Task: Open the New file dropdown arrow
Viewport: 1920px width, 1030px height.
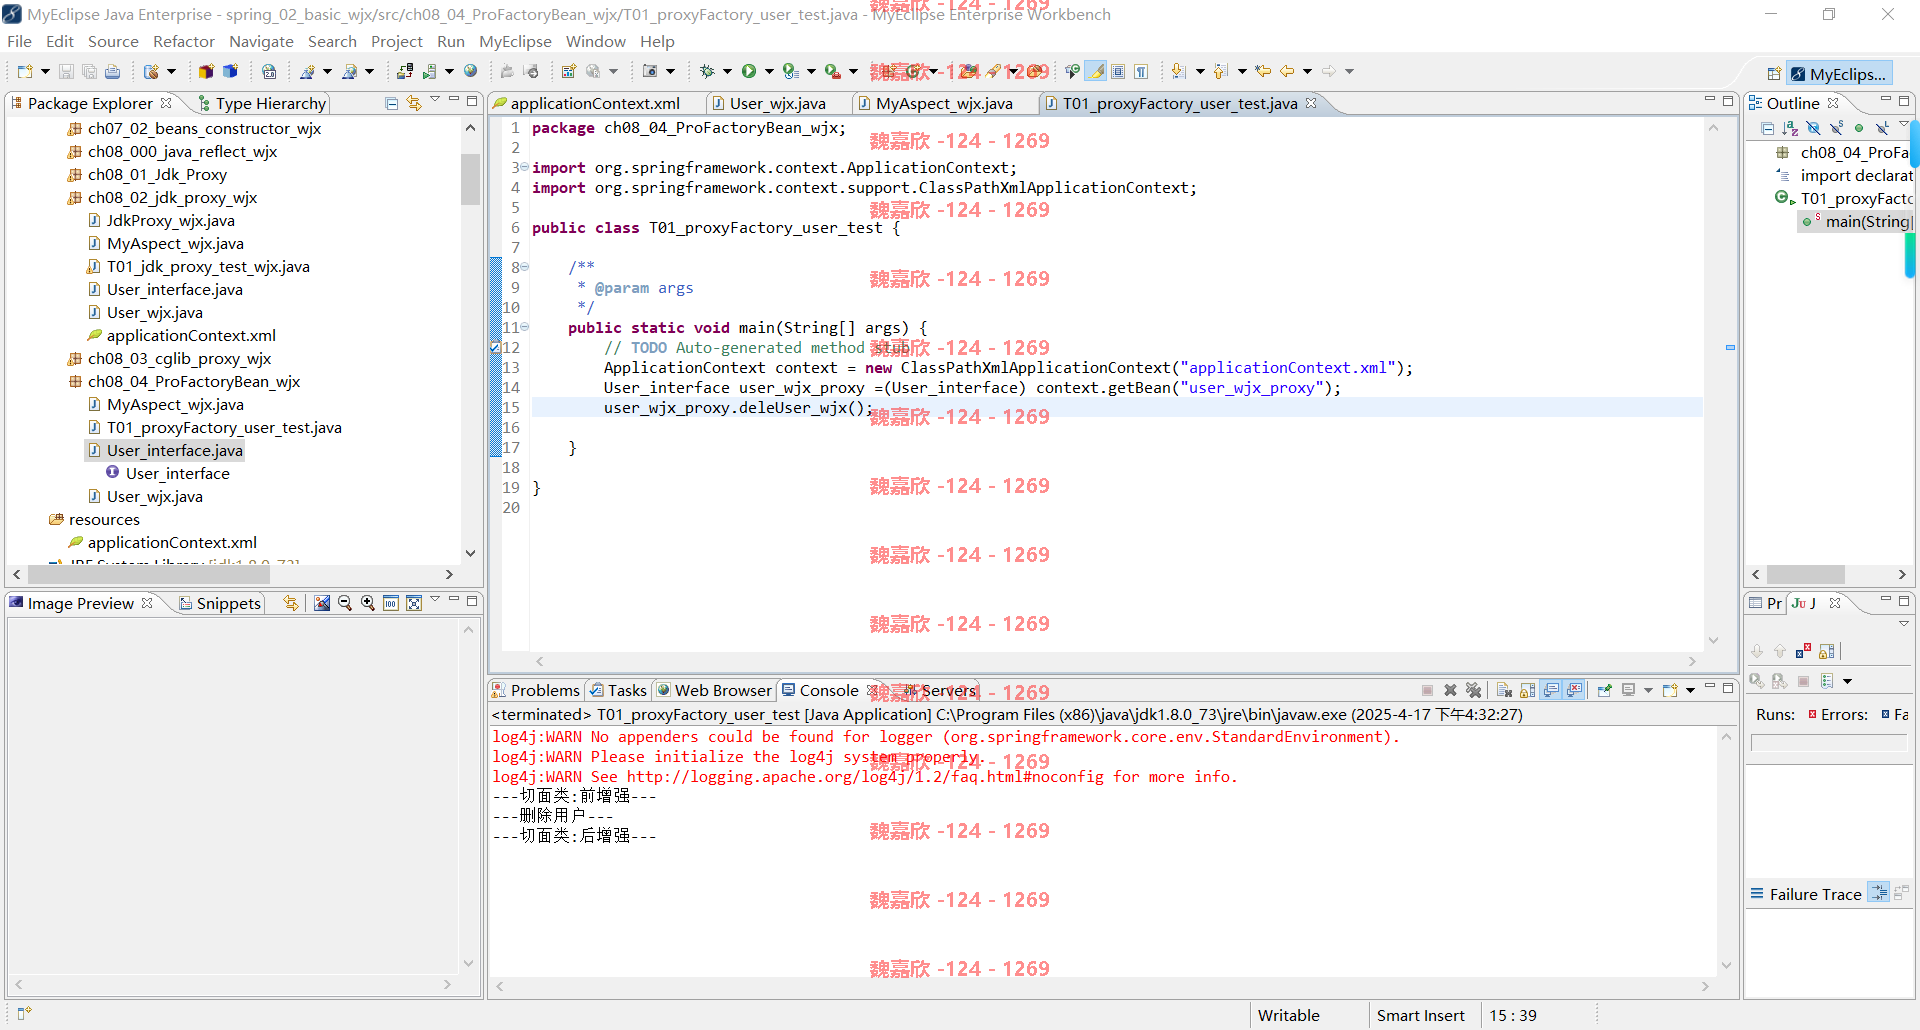Action: [45, 71]
